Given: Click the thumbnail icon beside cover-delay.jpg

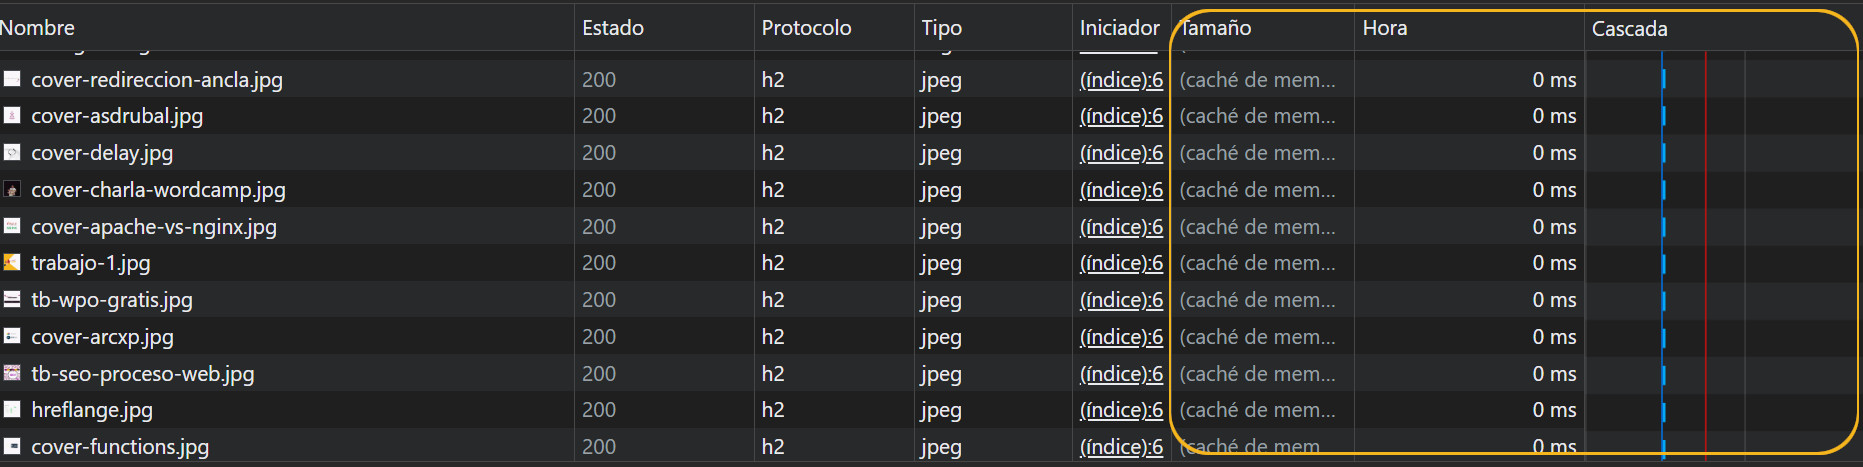Looking at the screenshot, I should 12,153.
